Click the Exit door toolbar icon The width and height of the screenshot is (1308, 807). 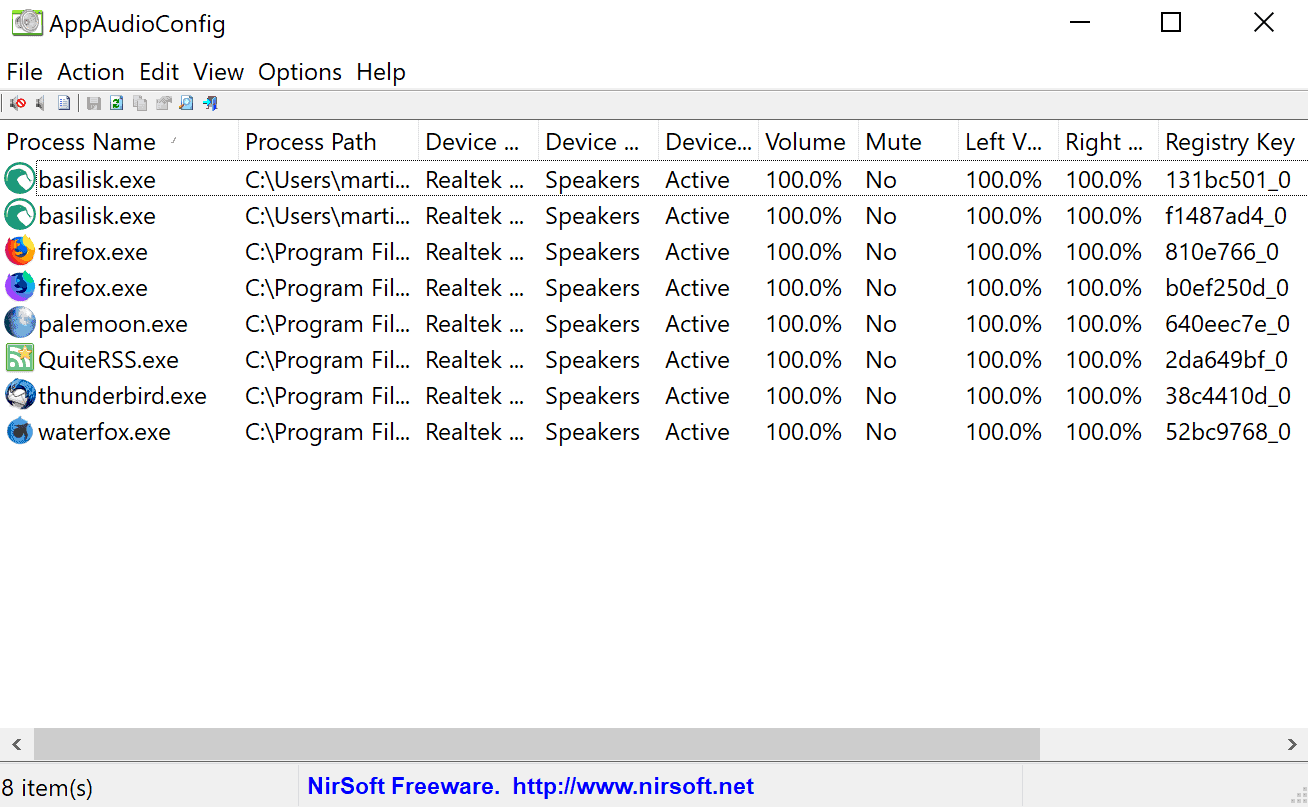[x=210, y=103]
